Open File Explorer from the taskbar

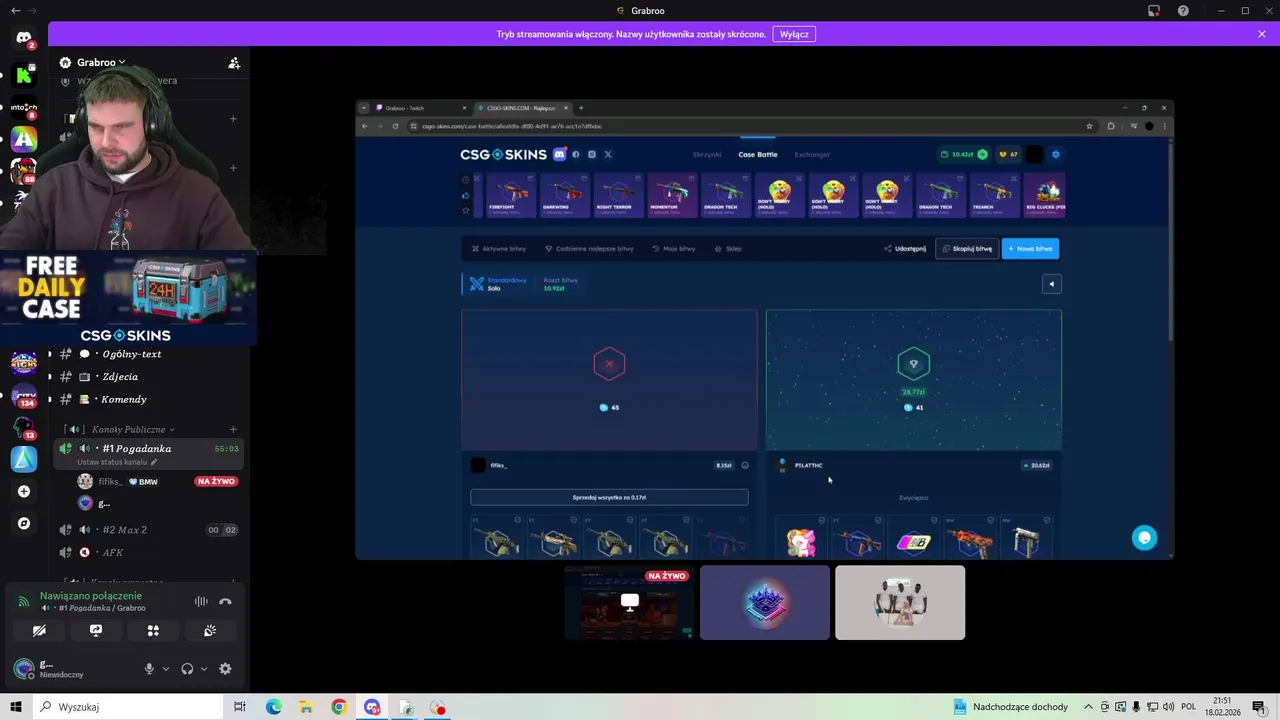tap(306, 707)
